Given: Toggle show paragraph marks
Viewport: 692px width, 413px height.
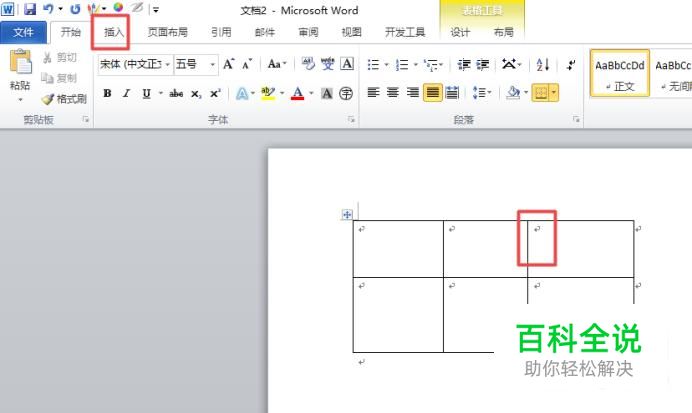Looking at the screenshot, I should tap(571, 65).
